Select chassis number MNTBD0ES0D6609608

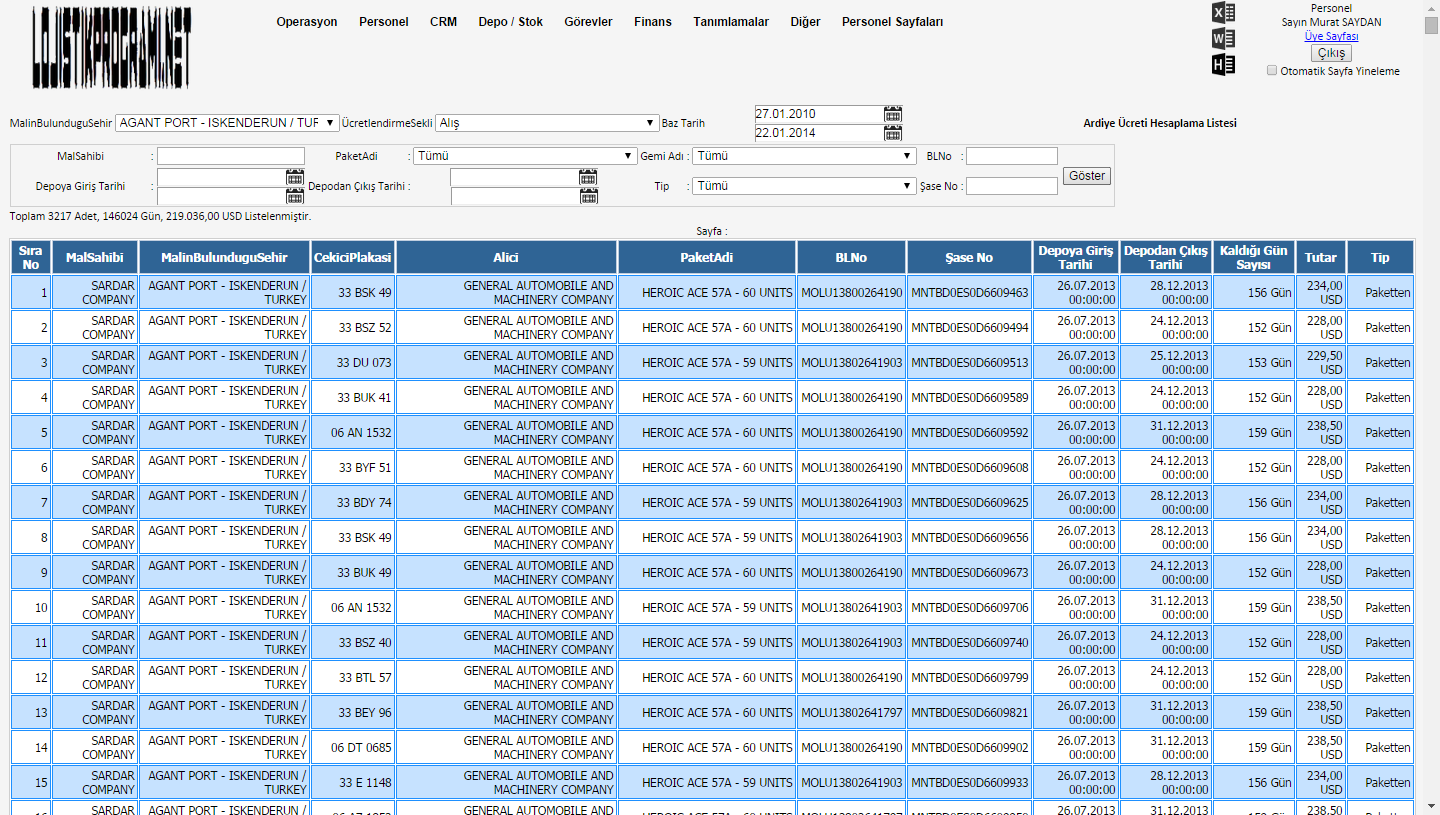click(x=969, y=467)
